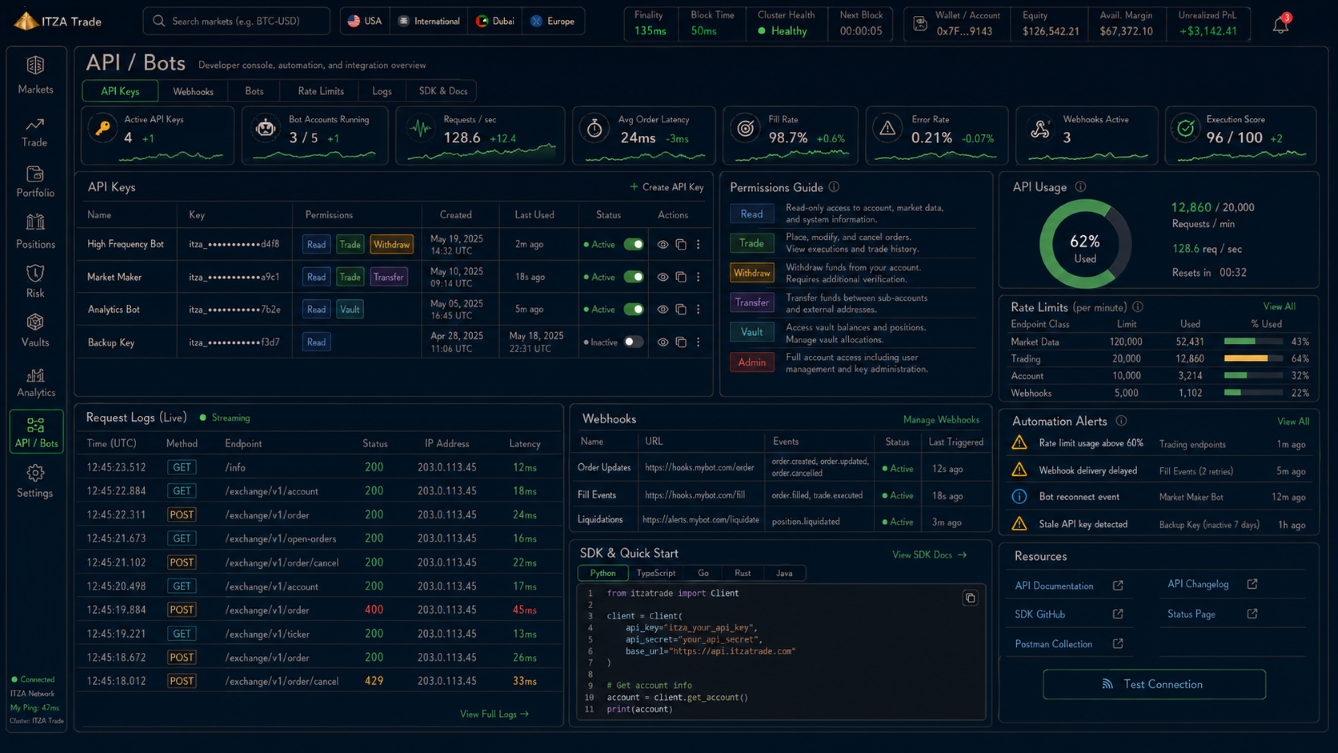1338x753 pixels.
Task: Select the Dubai region
Action: (495, 21)
